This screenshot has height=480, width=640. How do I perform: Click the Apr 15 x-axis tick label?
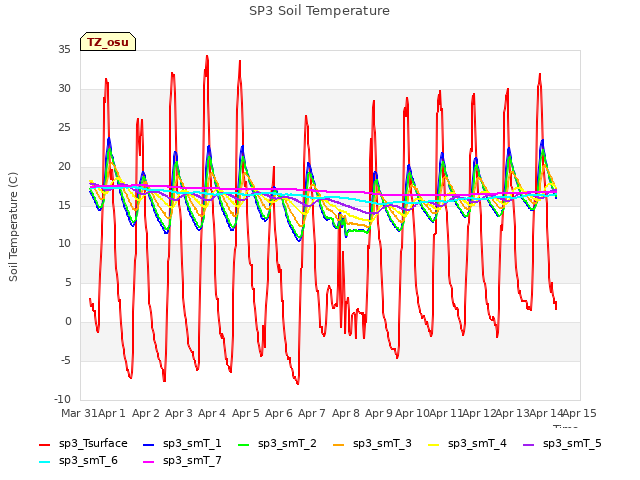[x=579, y=413]
